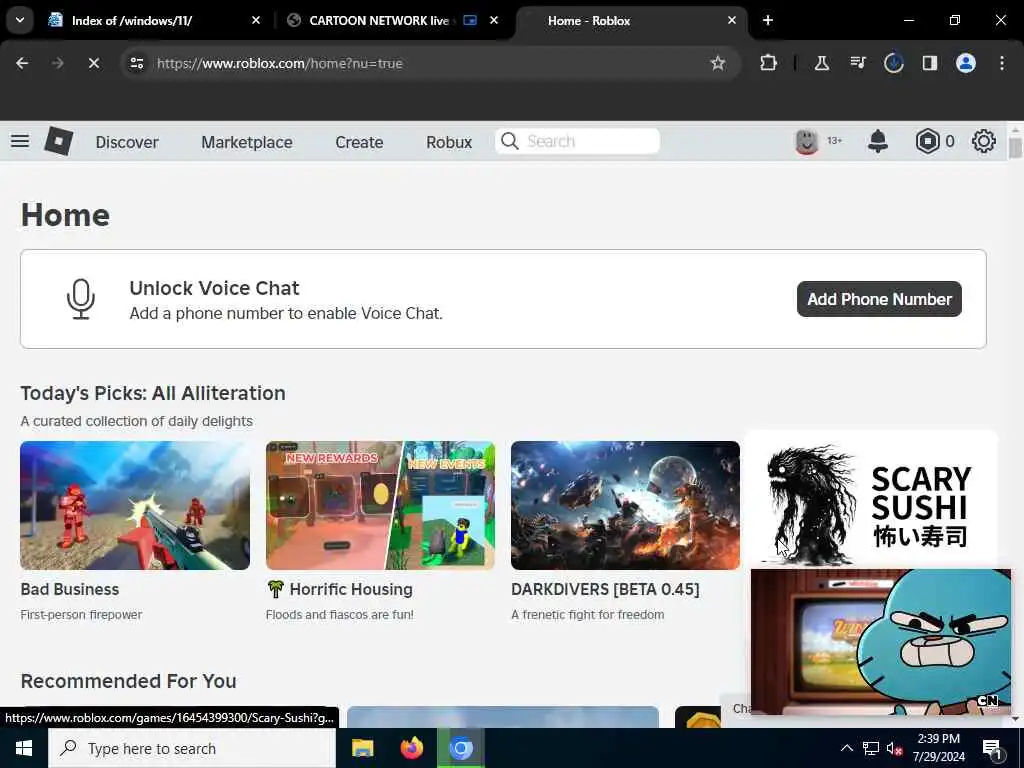Open the media controls icon in toolbar
The image size is (1024, 768).
(x=858, y=63)
